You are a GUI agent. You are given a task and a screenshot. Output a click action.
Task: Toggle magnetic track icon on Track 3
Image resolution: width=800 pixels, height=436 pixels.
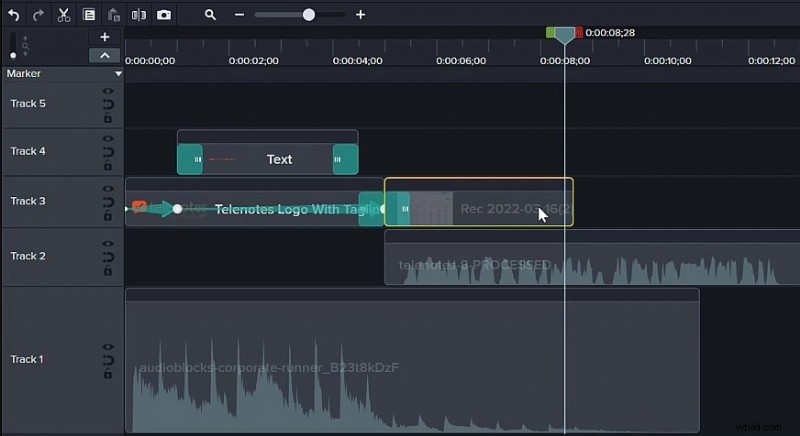(108, 202)
